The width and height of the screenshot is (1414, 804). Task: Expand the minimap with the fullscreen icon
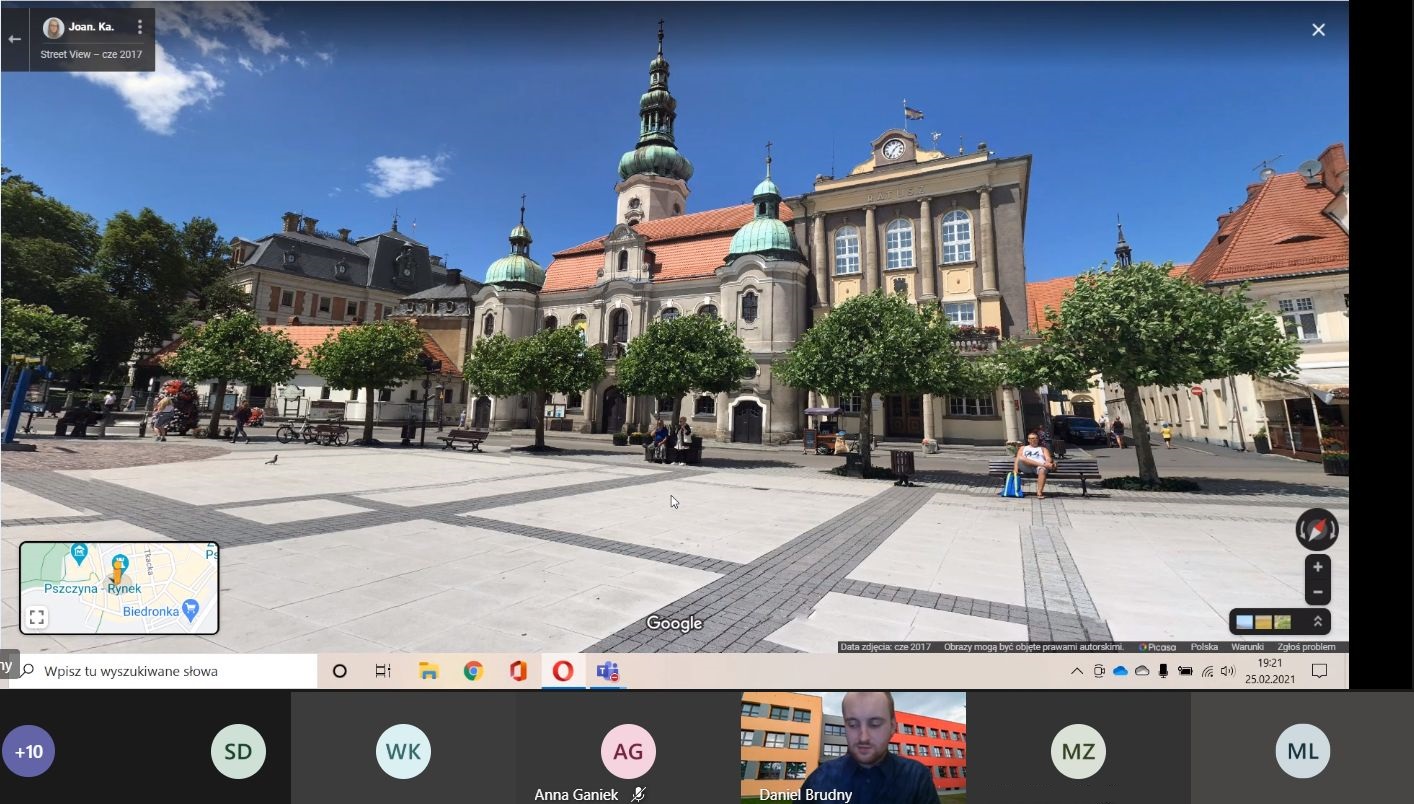pyautogui.click(x=37, y=617)
